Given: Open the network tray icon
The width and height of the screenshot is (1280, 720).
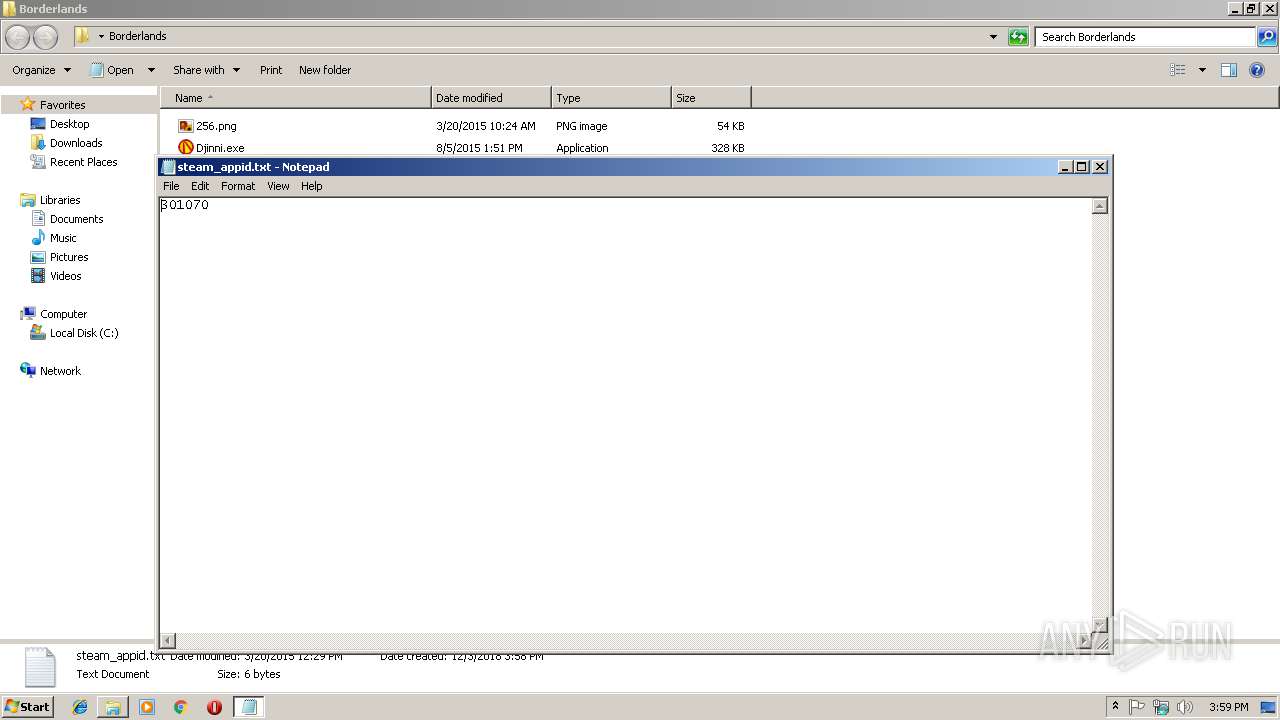Looking at the screenshot, I should pos(1161,707).
